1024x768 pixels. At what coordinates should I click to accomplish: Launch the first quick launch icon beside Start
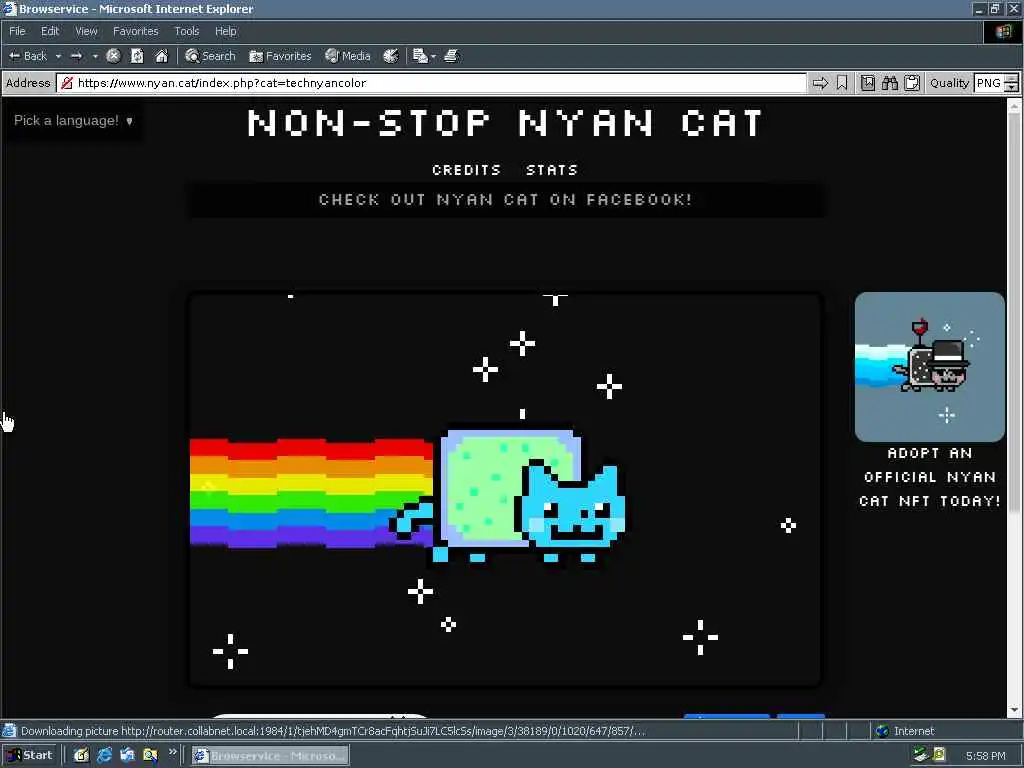[81, 756]
